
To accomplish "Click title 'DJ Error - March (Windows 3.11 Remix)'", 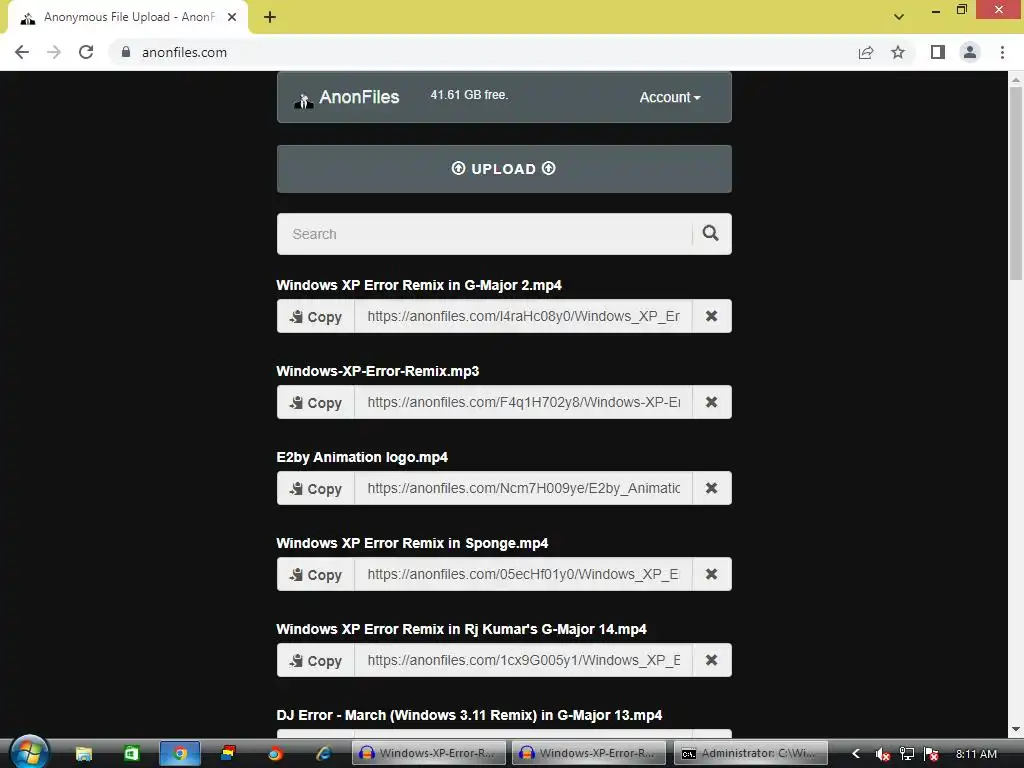I will tap(469, 715).
